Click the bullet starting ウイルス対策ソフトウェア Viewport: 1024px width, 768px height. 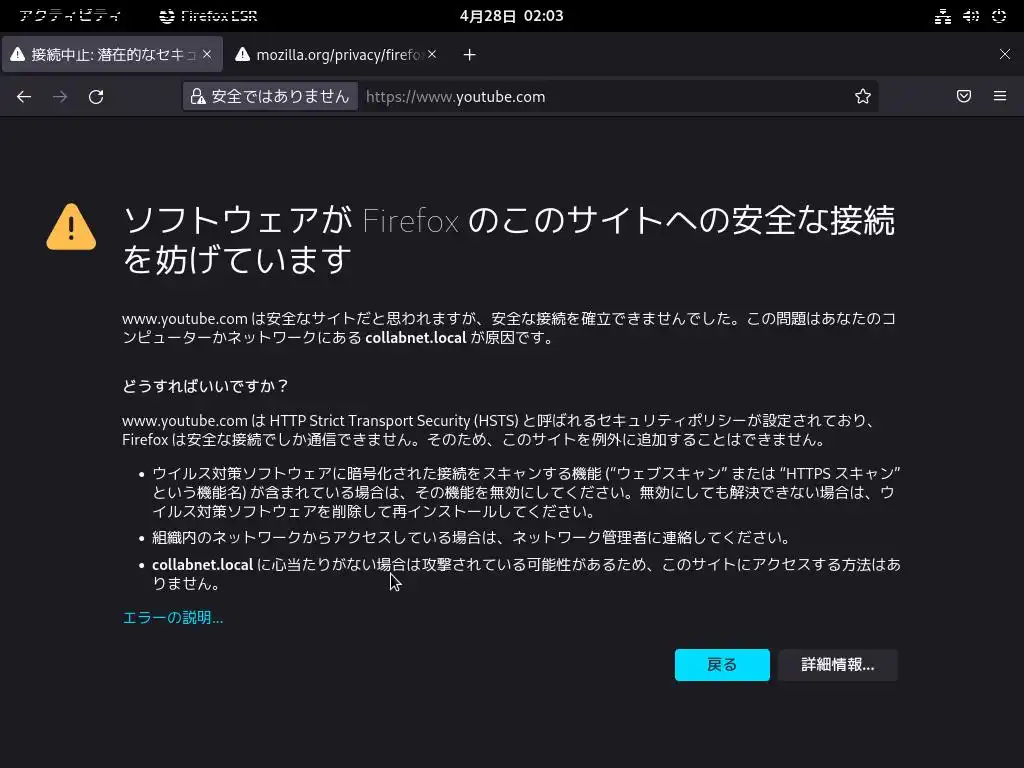coord(526,492)
